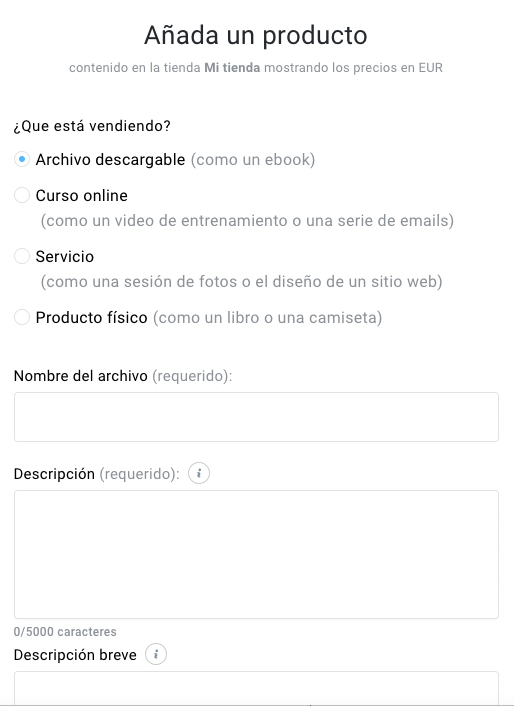The image size is (514, 706).
Task: Choose the Curso online radio button
Action: point(22,195)
